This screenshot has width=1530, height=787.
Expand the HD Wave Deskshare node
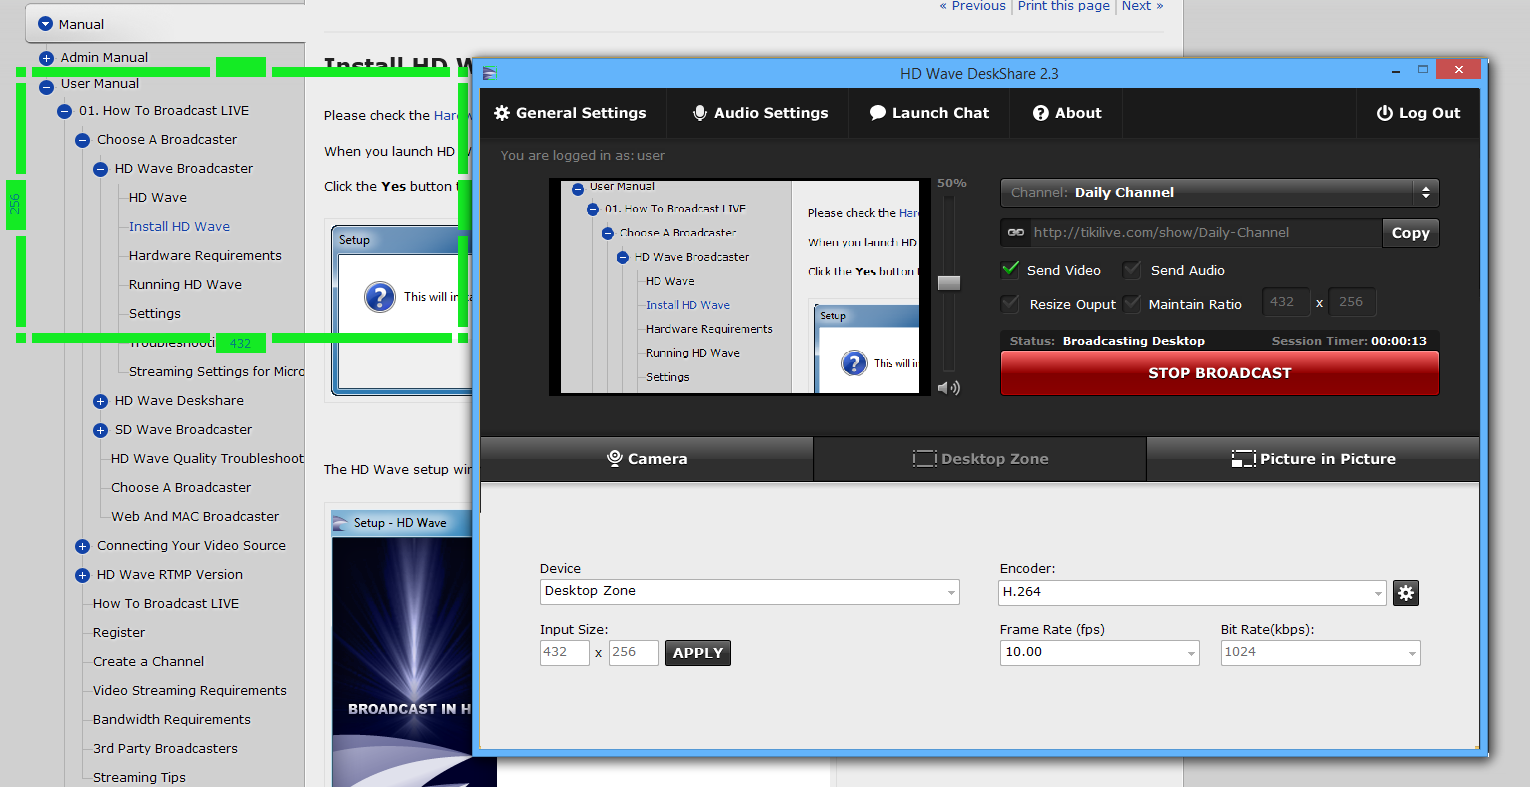point(100,401)
